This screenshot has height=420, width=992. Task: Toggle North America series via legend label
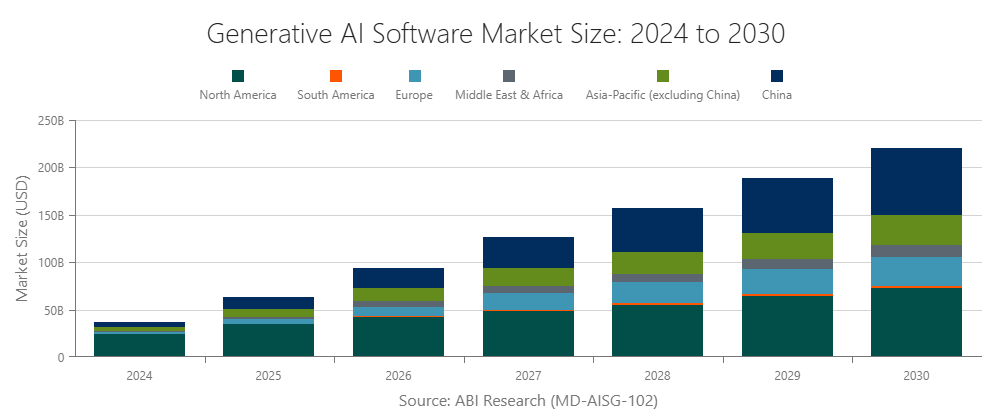coord(238,95)
